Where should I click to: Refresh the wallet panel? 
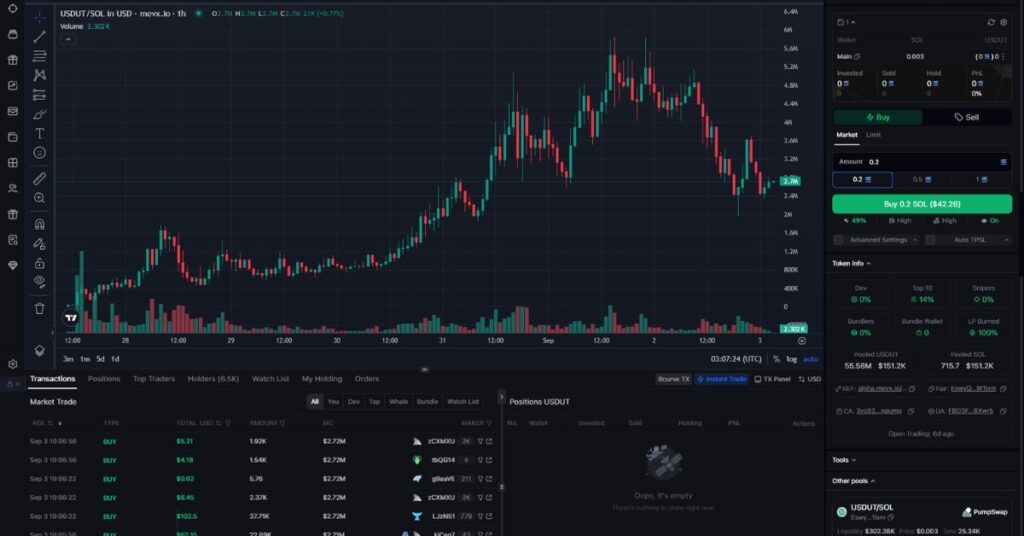[x=991, y=22]
